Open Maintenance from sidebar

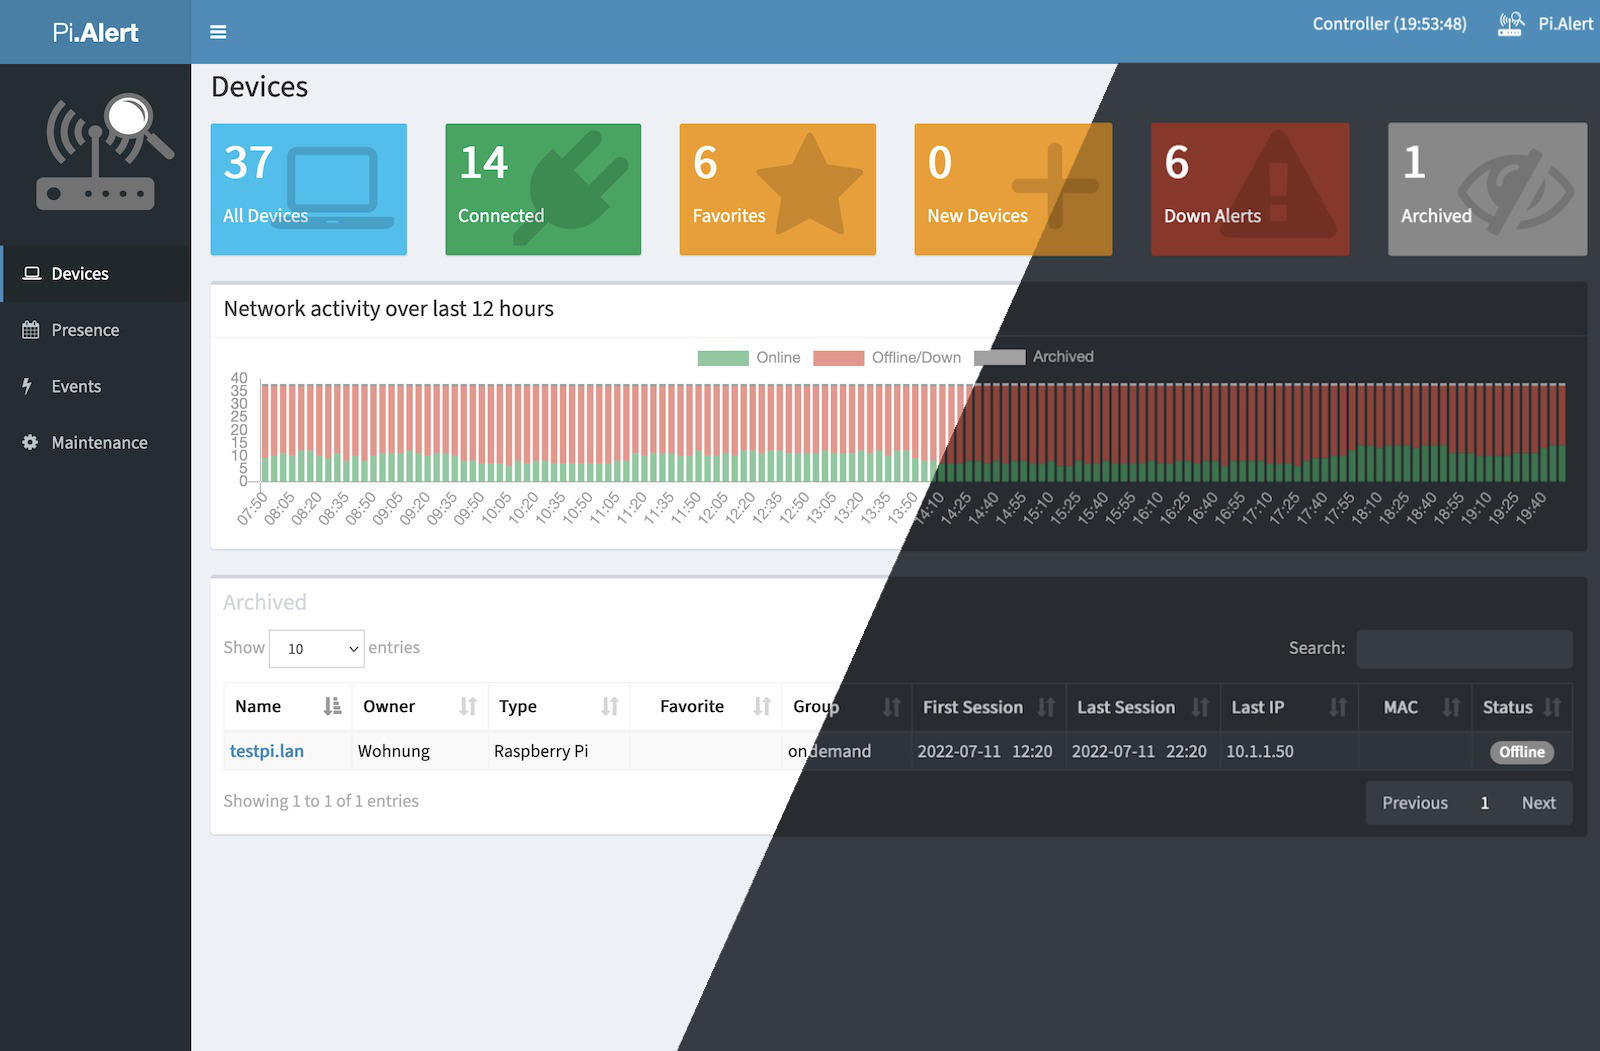coord(99,443)
